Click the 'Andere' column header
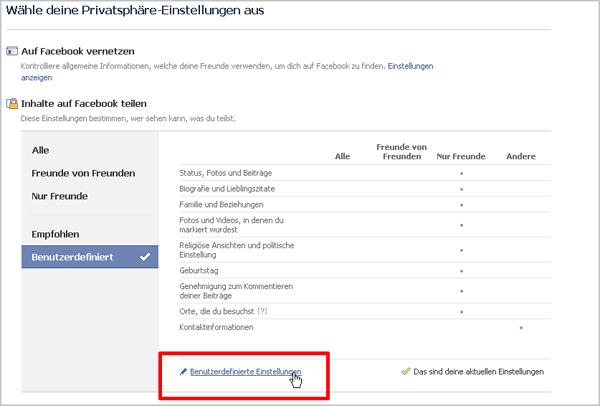 pyautogui.click(x=521, y=156)
